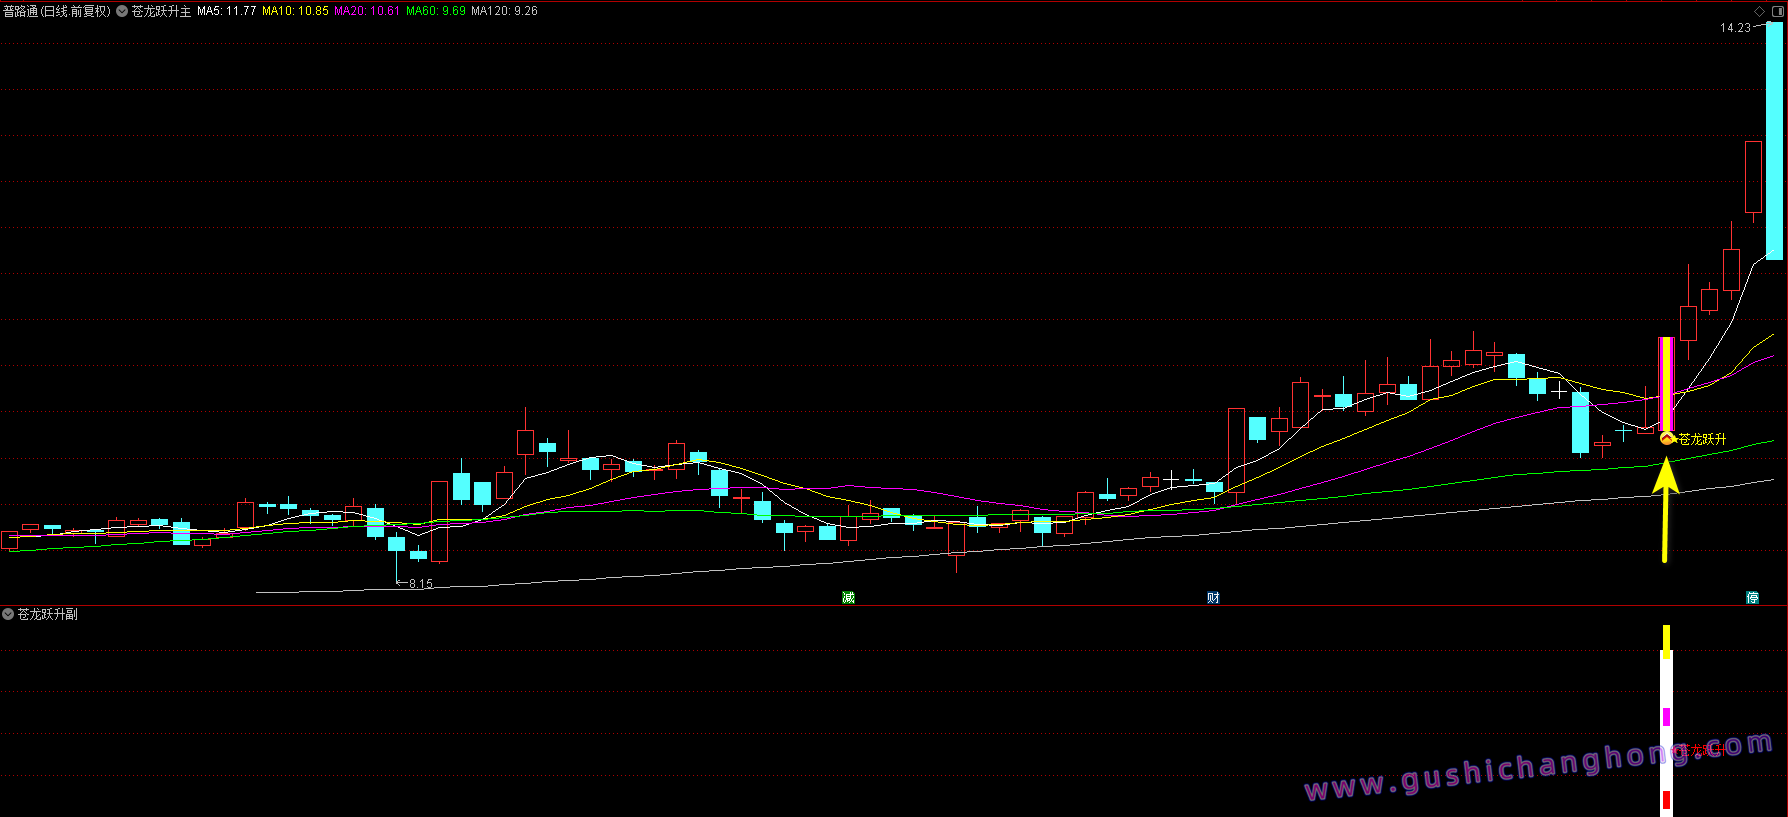Click the yellow upward arrow marker
The width and height of the screenshot is (1788, 817).
click(1665, 508)
